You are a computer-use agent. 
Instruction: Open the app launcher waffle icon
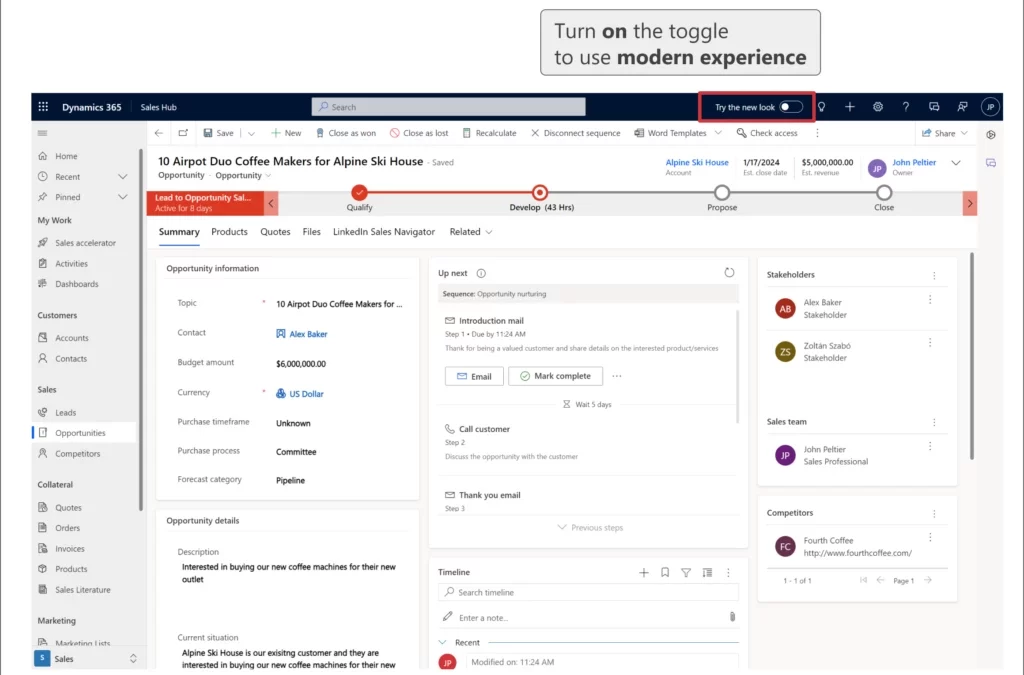pyautogui.click(x=43, y=107)
